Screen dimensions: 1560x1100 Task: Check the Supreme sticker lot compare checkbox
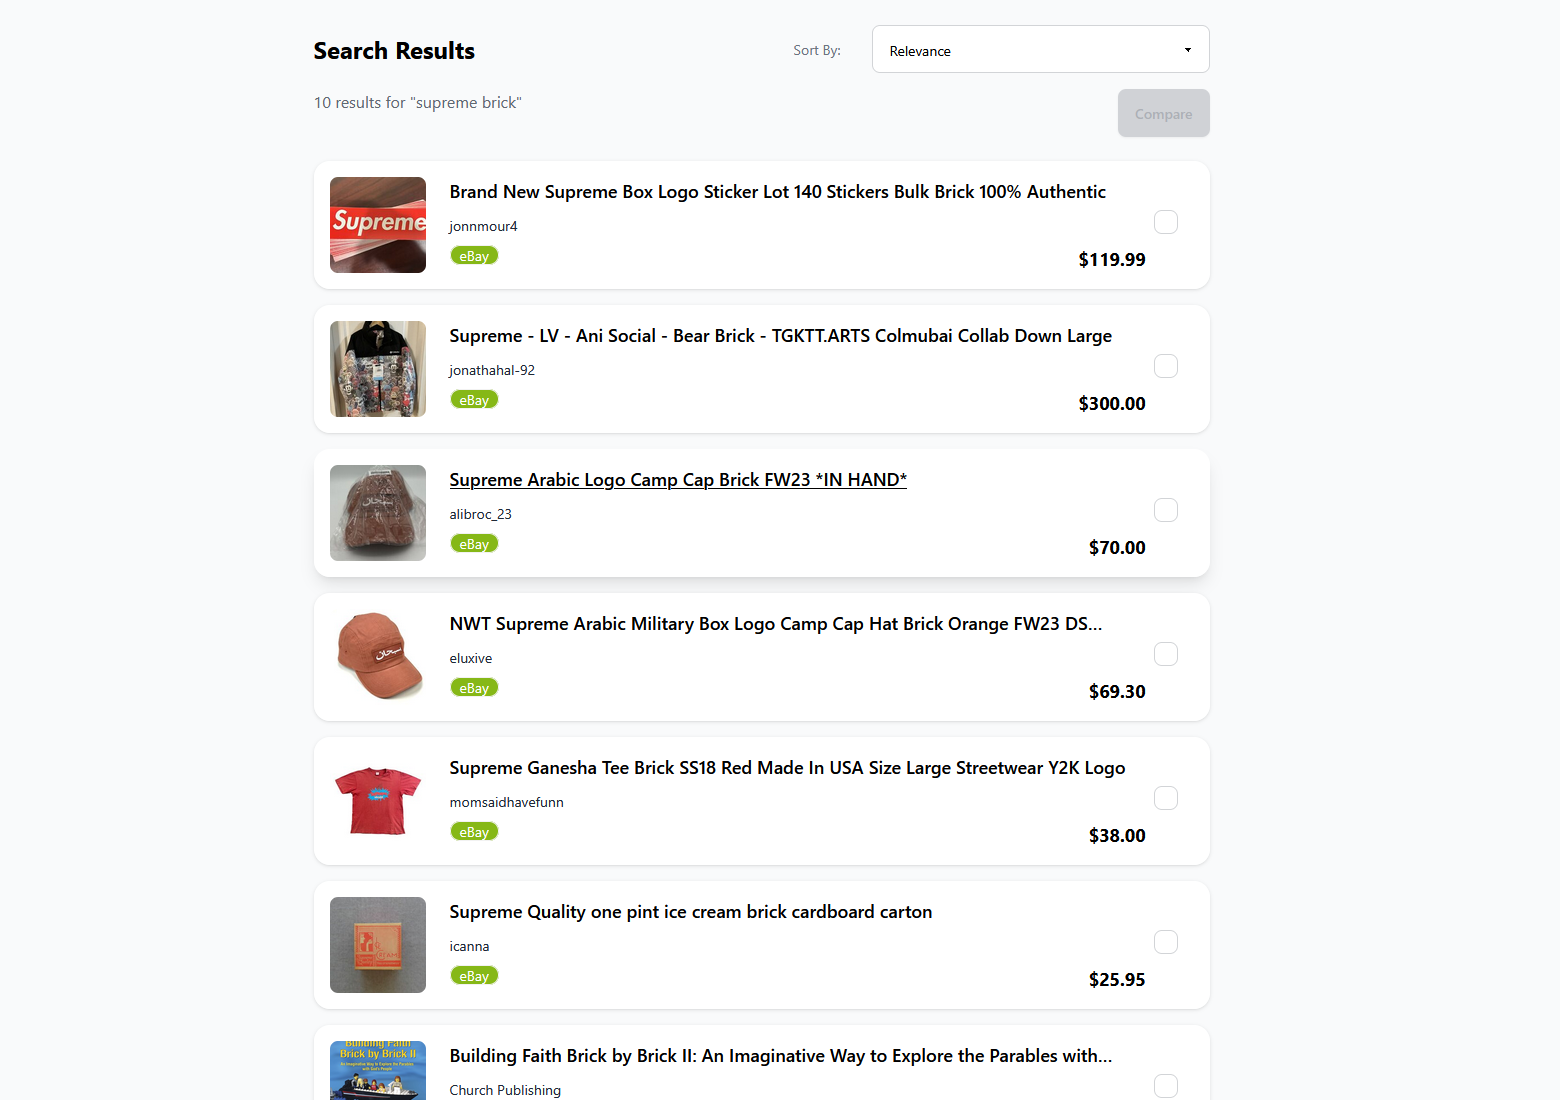[x=1165, y=222]
